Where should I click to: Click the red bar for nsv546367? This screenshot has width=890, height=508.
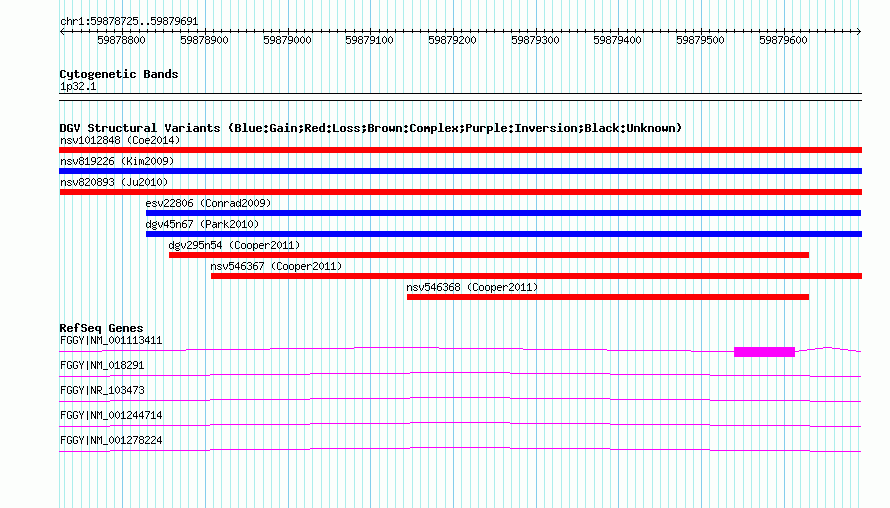536,276
